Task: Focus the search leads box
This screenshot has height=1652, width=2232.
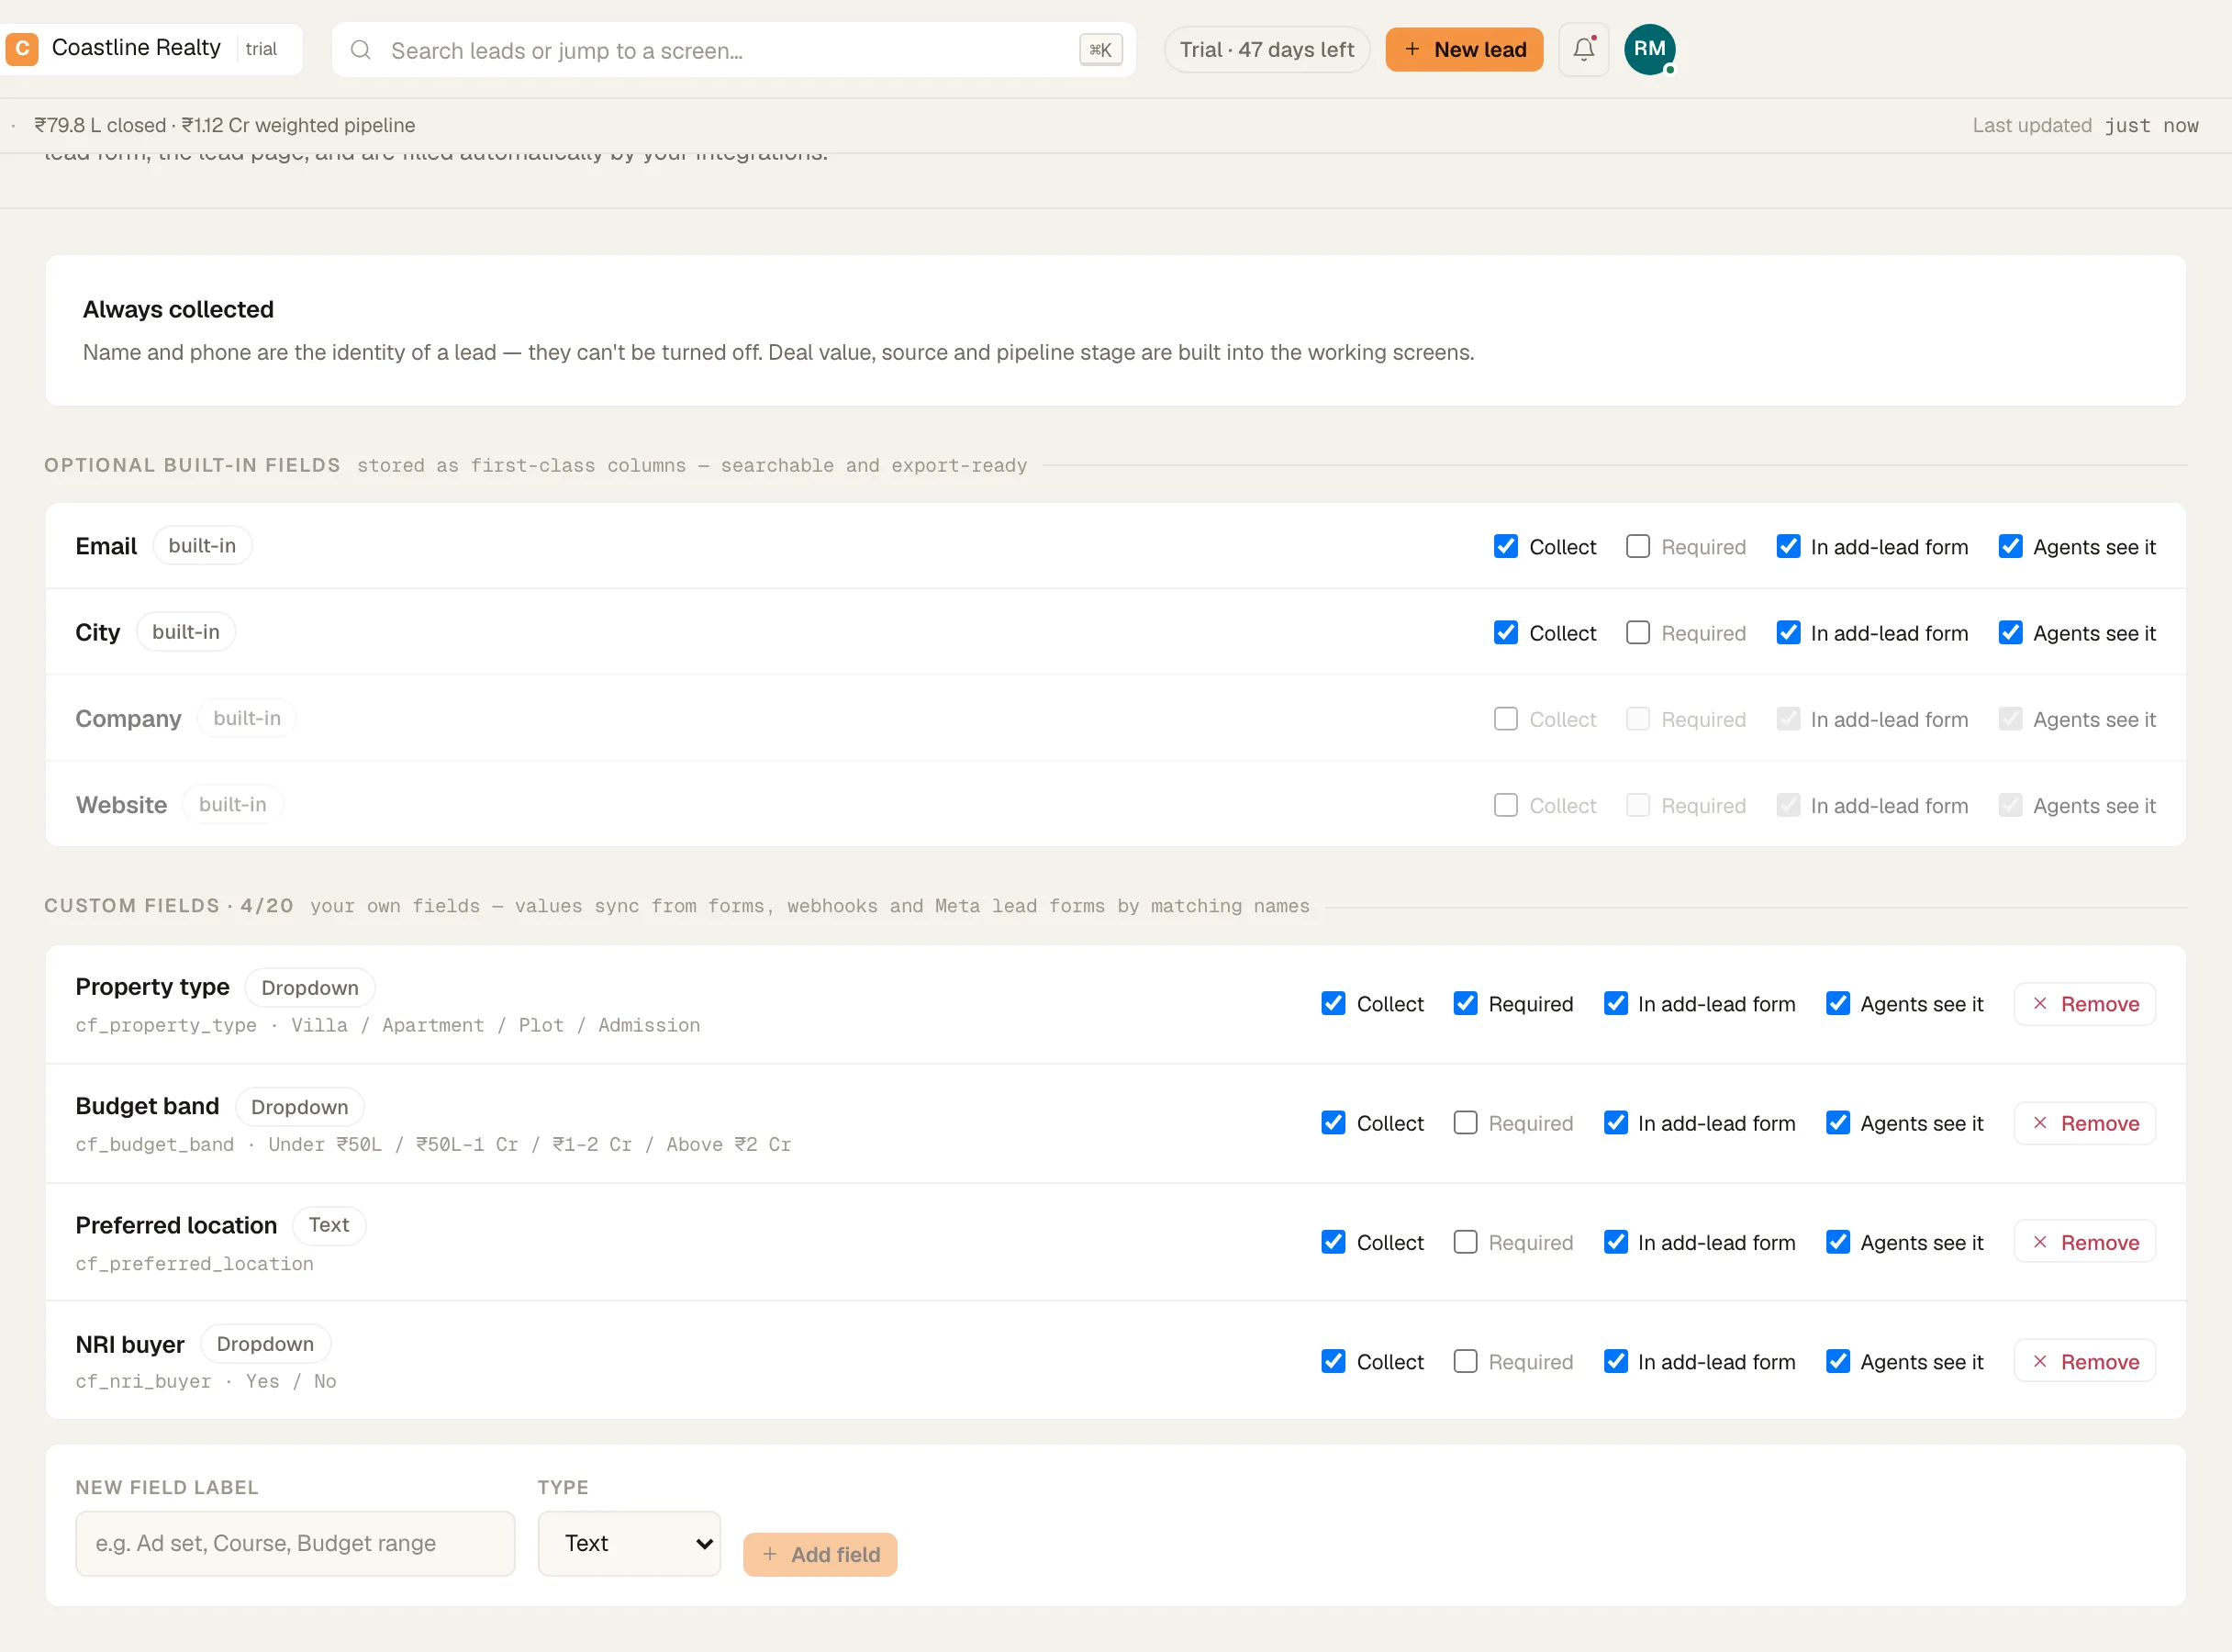Action: (733, 50)
